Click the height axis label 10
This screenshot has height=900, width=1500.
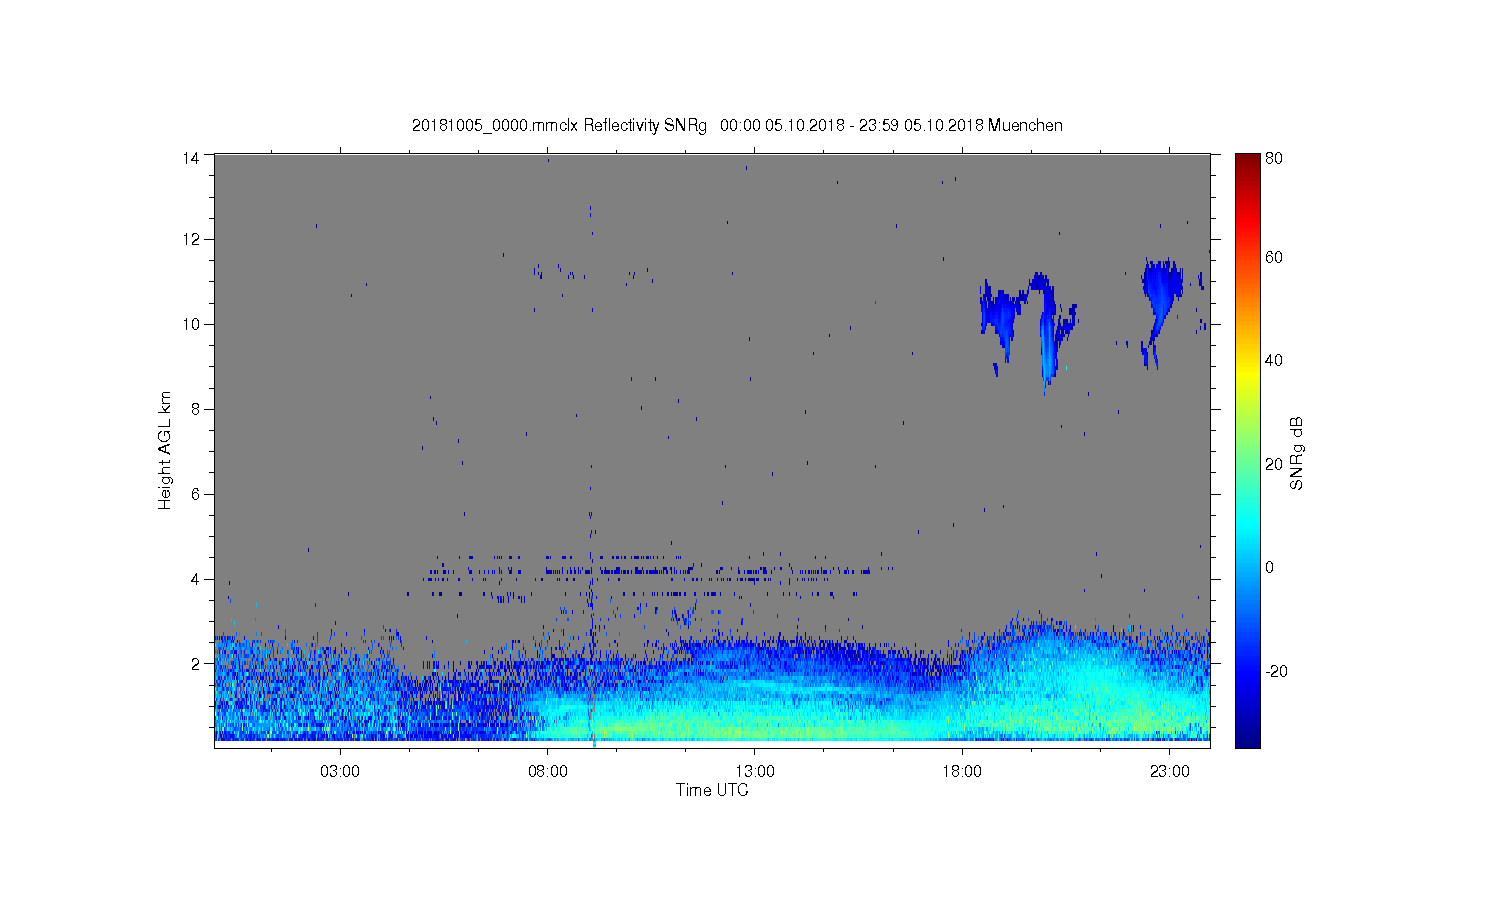[x=192, y=324]
